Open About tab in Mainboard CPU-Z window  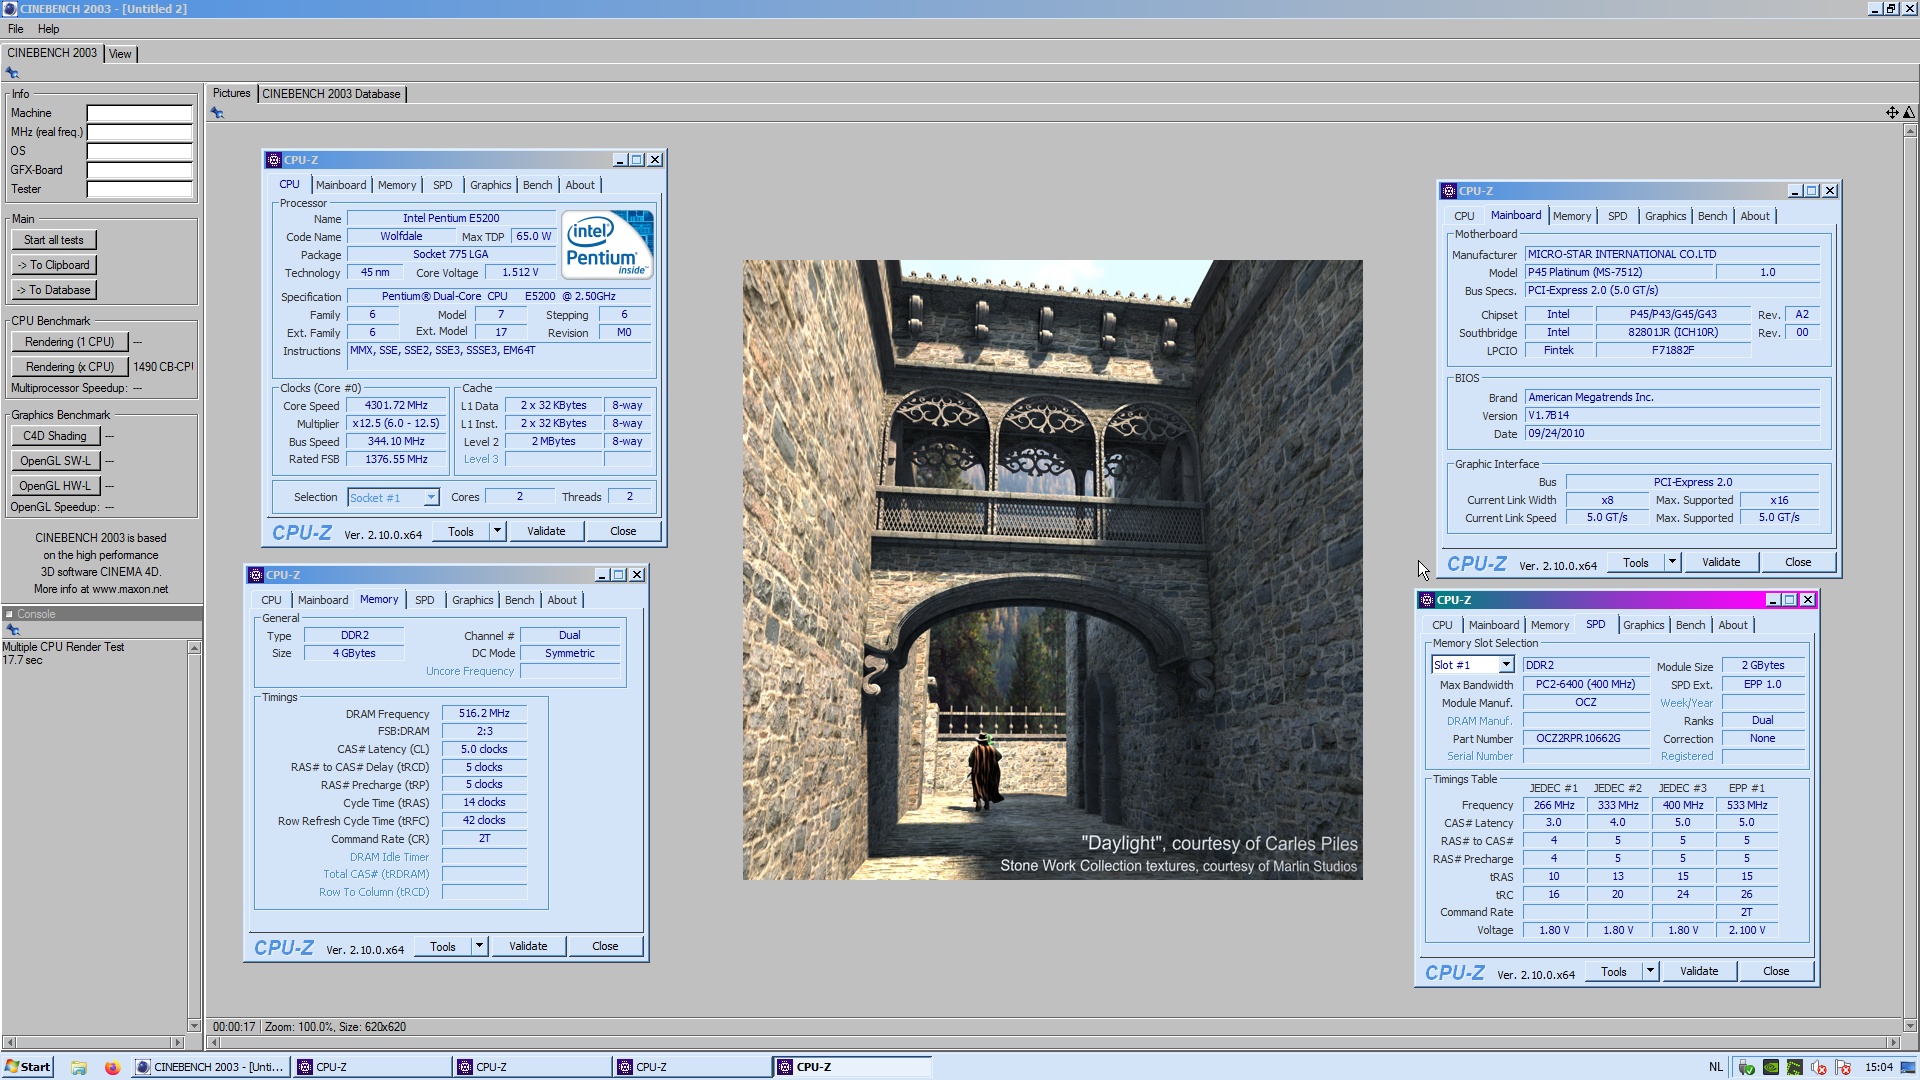[1754, 216]
